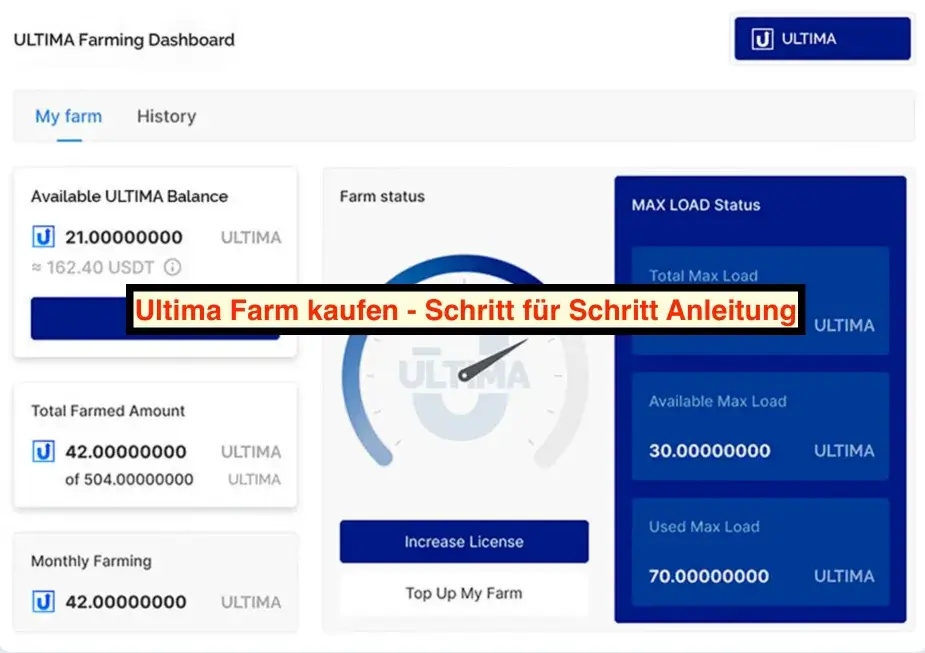This screenshot has height=653, width=925.
Task: Select the My farm tab
Action: (68, 116)
